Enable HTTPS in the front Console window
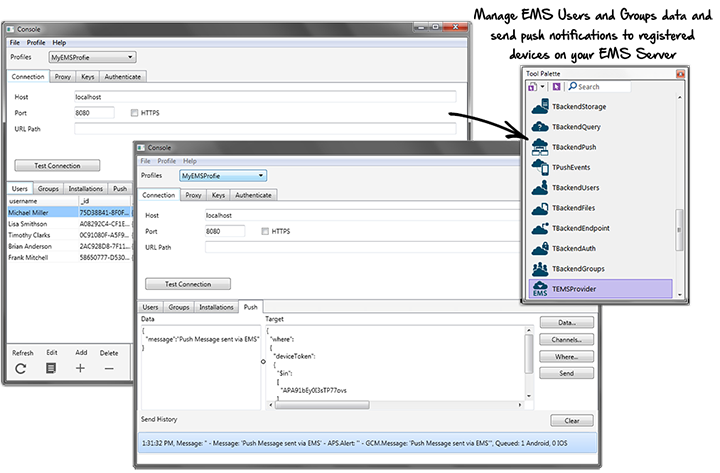Screen dimensions: 720x473 click(x=265, y=231)
